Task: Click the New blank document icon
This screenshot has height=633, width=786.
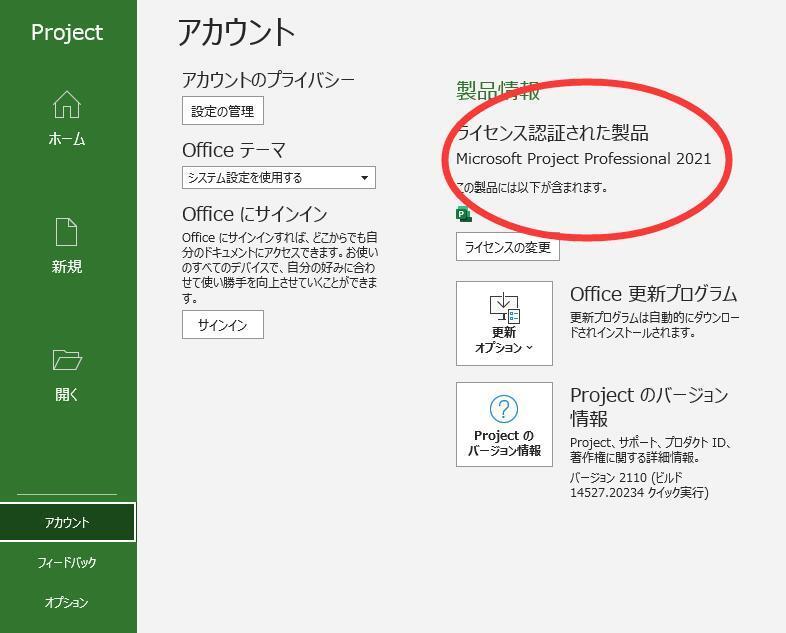Action: (x=66, y=232)
